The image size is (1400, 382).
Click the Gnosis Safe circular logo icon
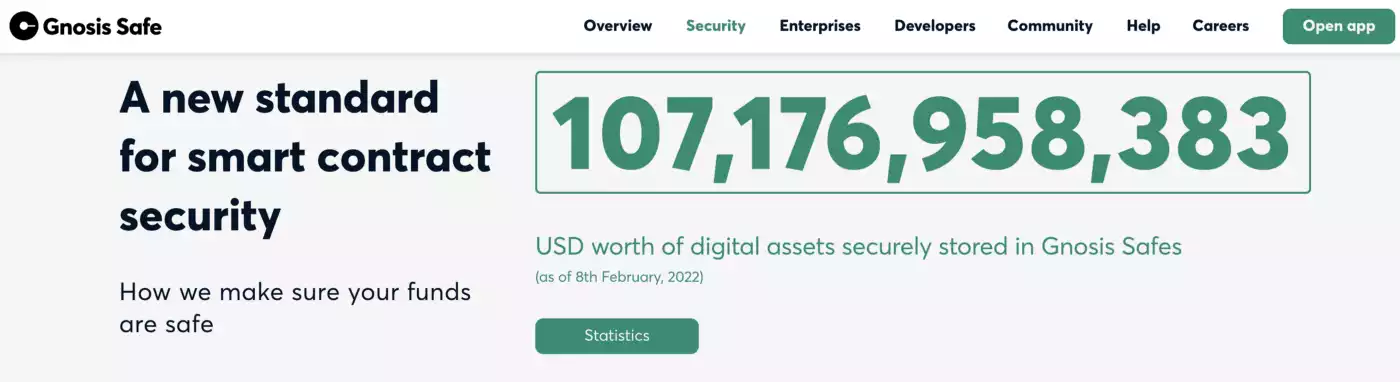click(23, 26)
